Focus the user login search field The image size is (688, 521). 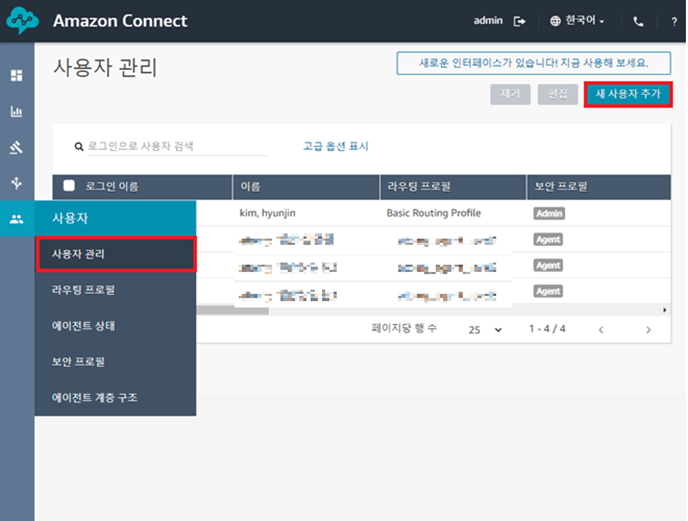click(177, 146)
